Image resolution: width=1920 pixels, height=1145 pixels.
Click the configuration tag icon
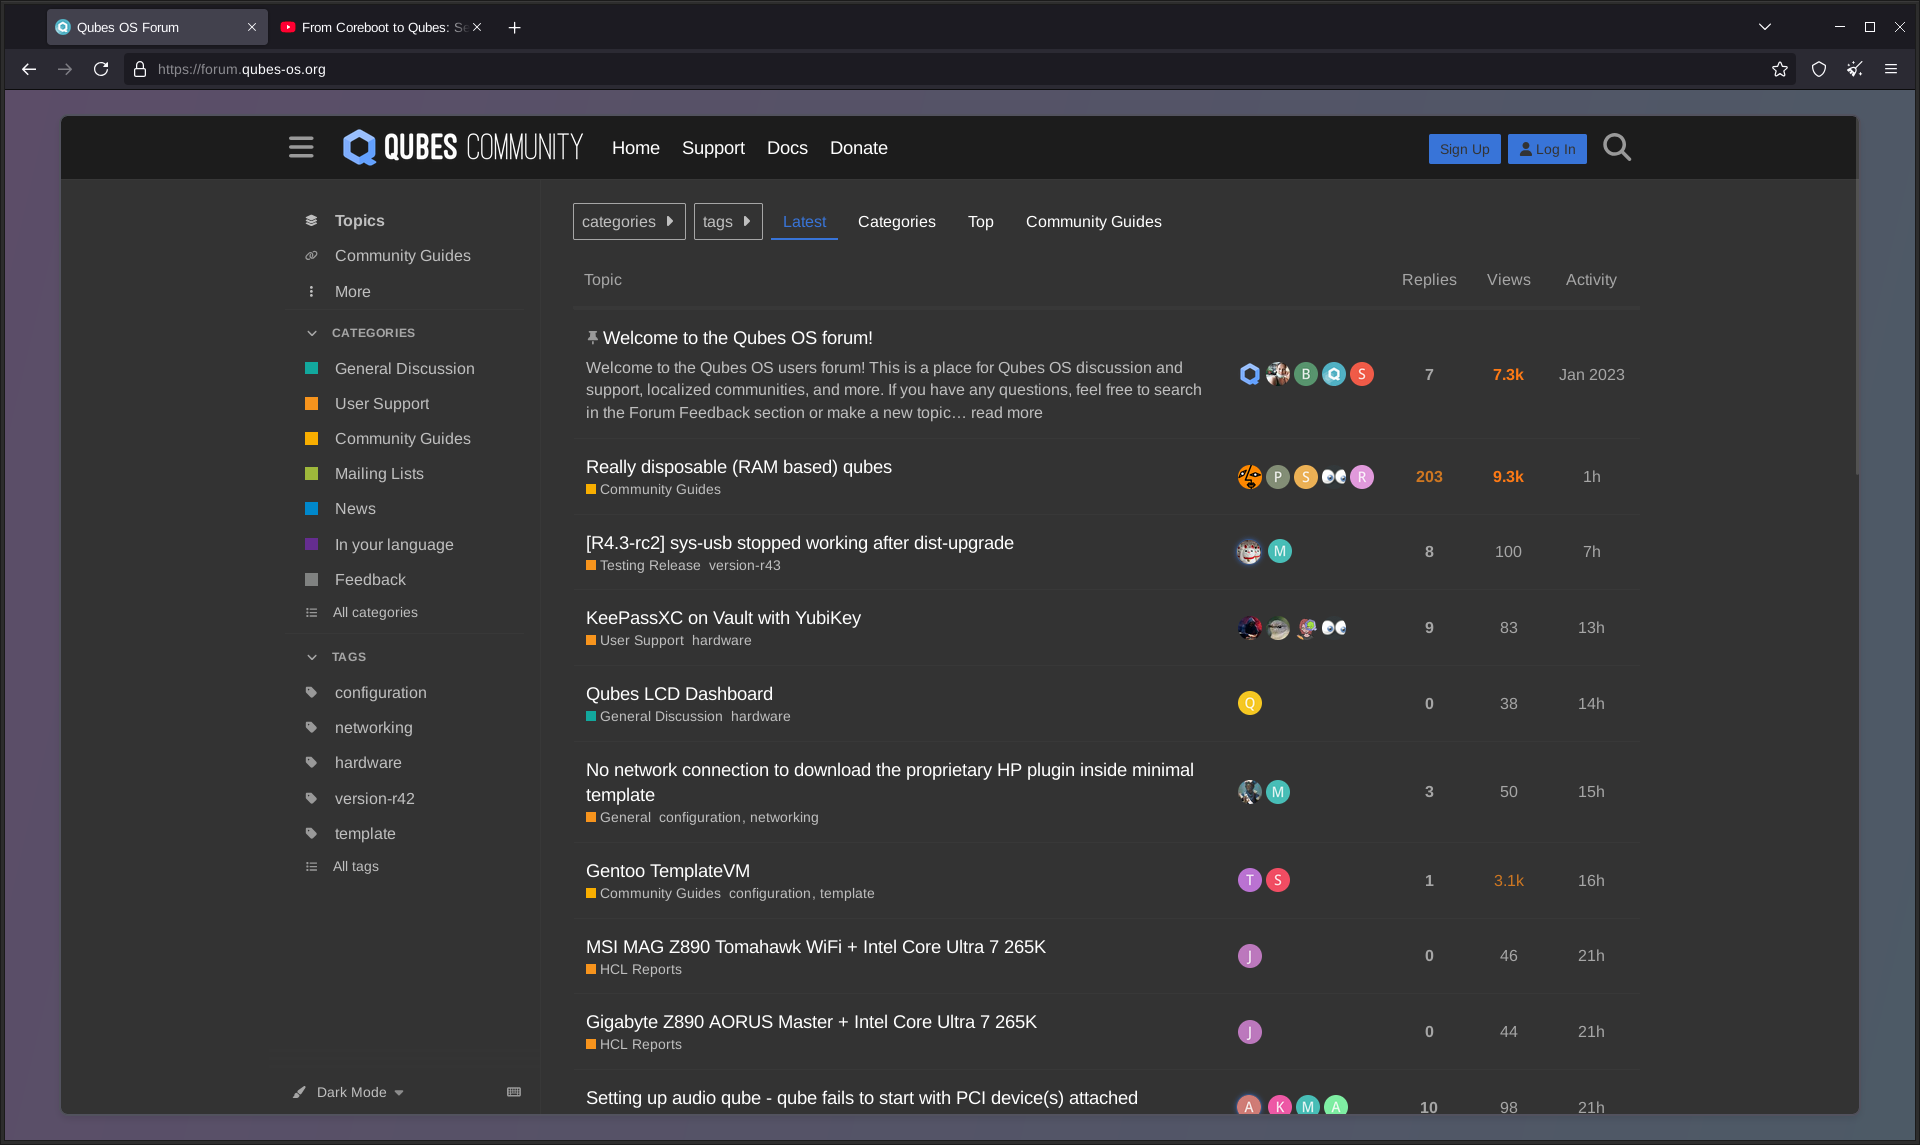[312, 692]
